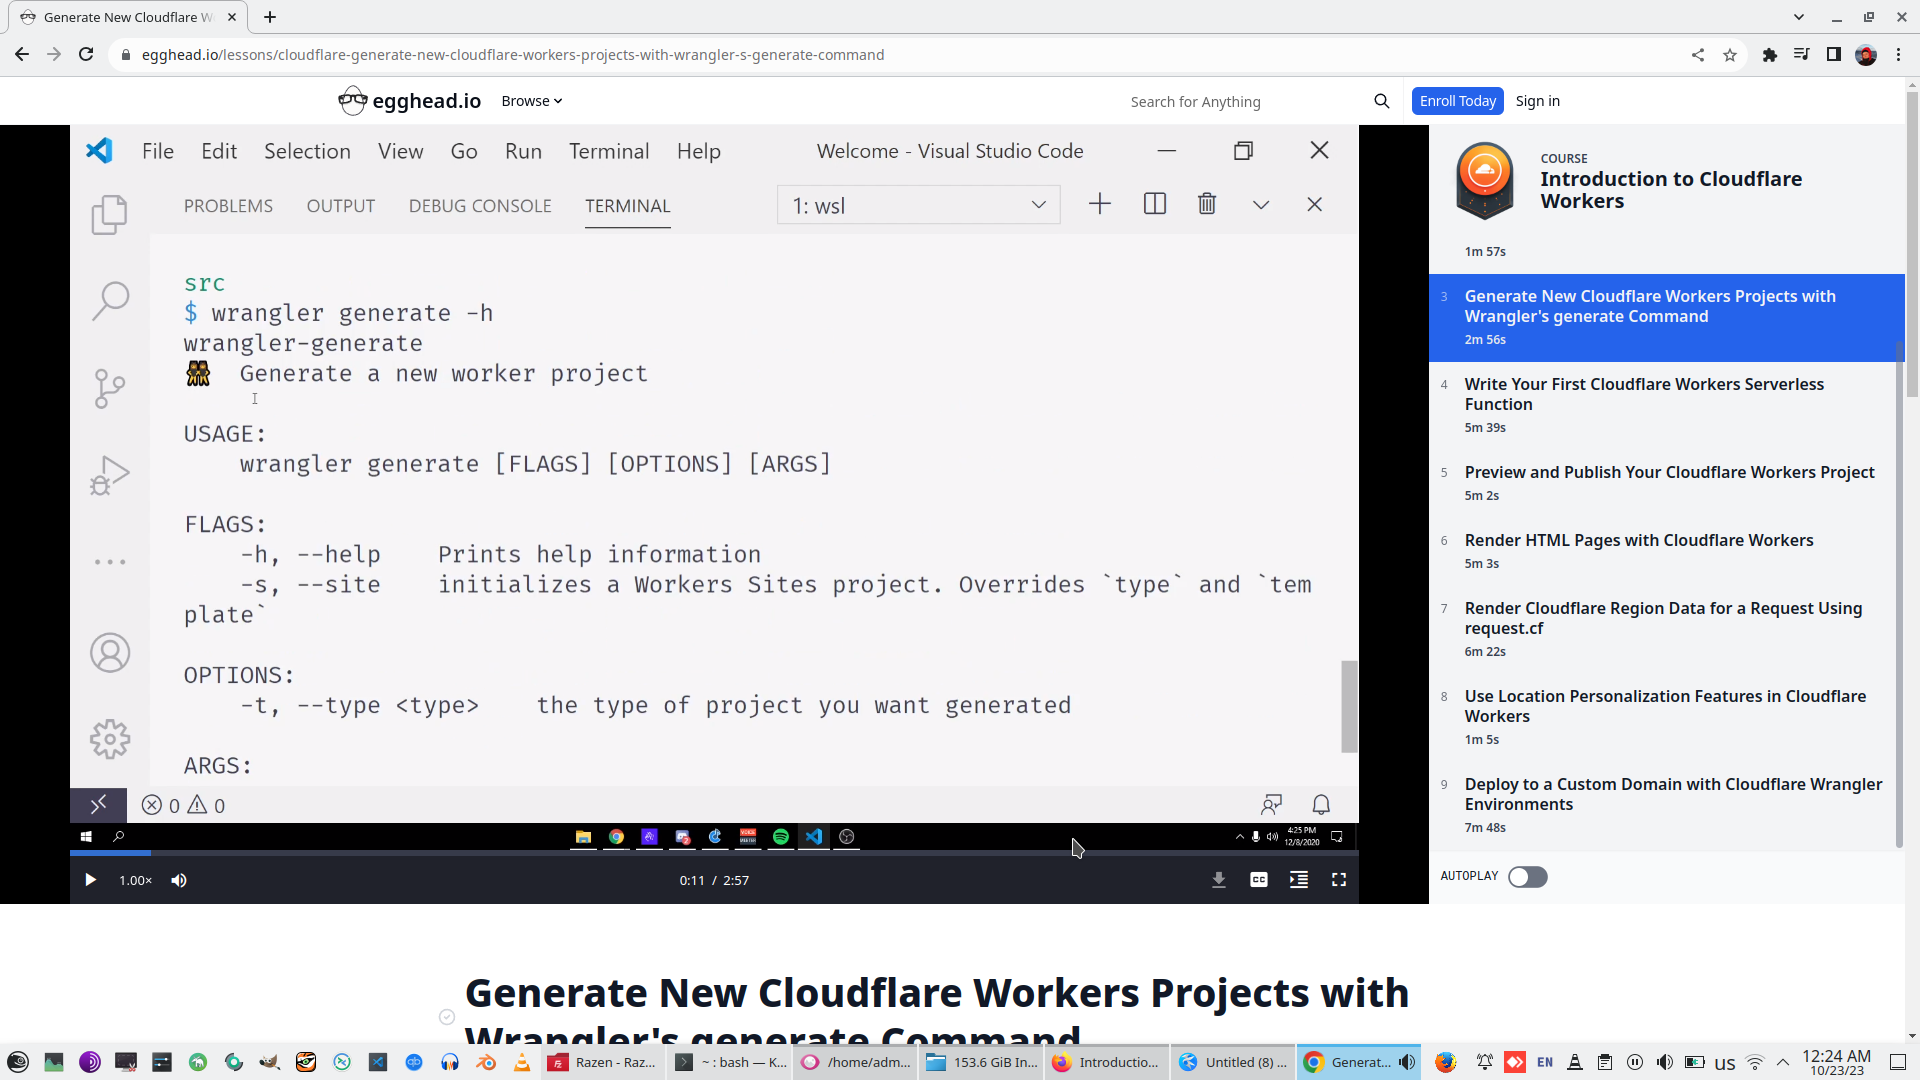Open the Sign in link
The height and width of the screenshot is (1080, 1920).
[x=1537, y=100]
